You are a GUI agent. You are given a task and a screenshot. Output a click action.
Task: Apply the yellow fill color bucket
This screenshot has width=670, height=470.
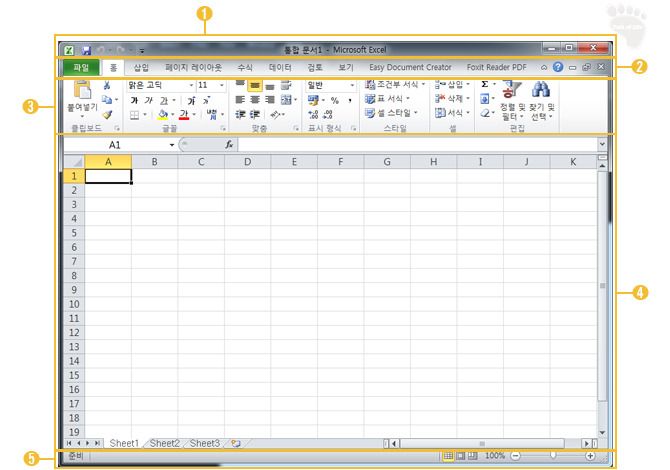[x=162, y=114]
